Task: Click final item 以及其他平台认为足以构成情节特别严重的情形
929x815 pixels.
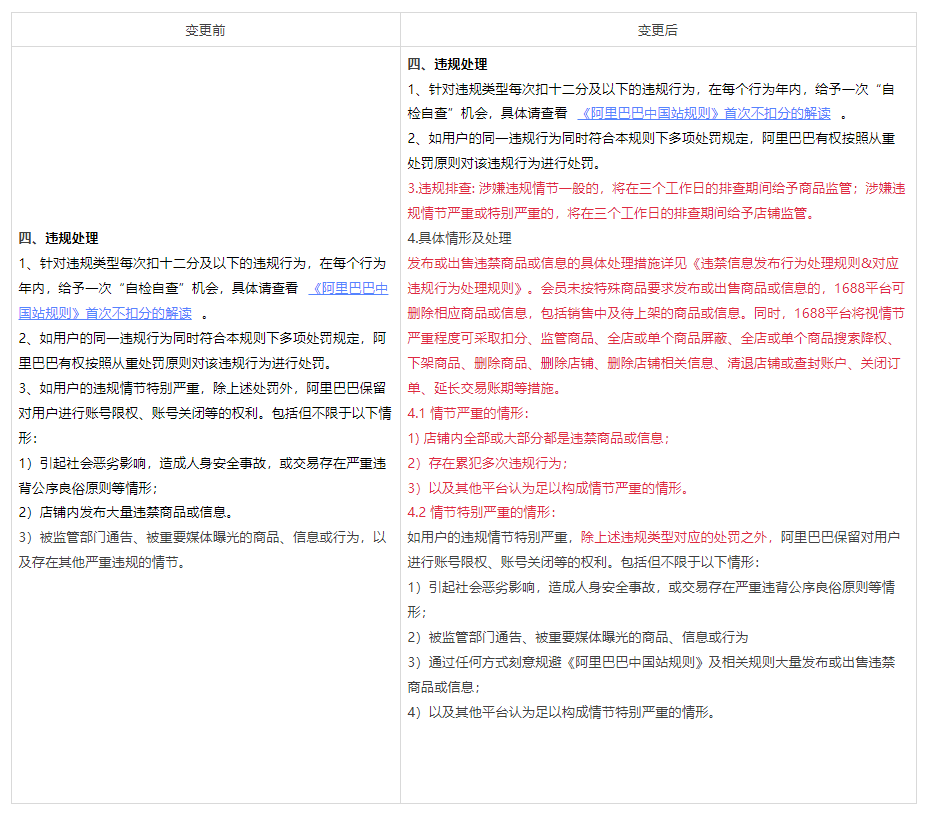Action: [x=562, y=712]
